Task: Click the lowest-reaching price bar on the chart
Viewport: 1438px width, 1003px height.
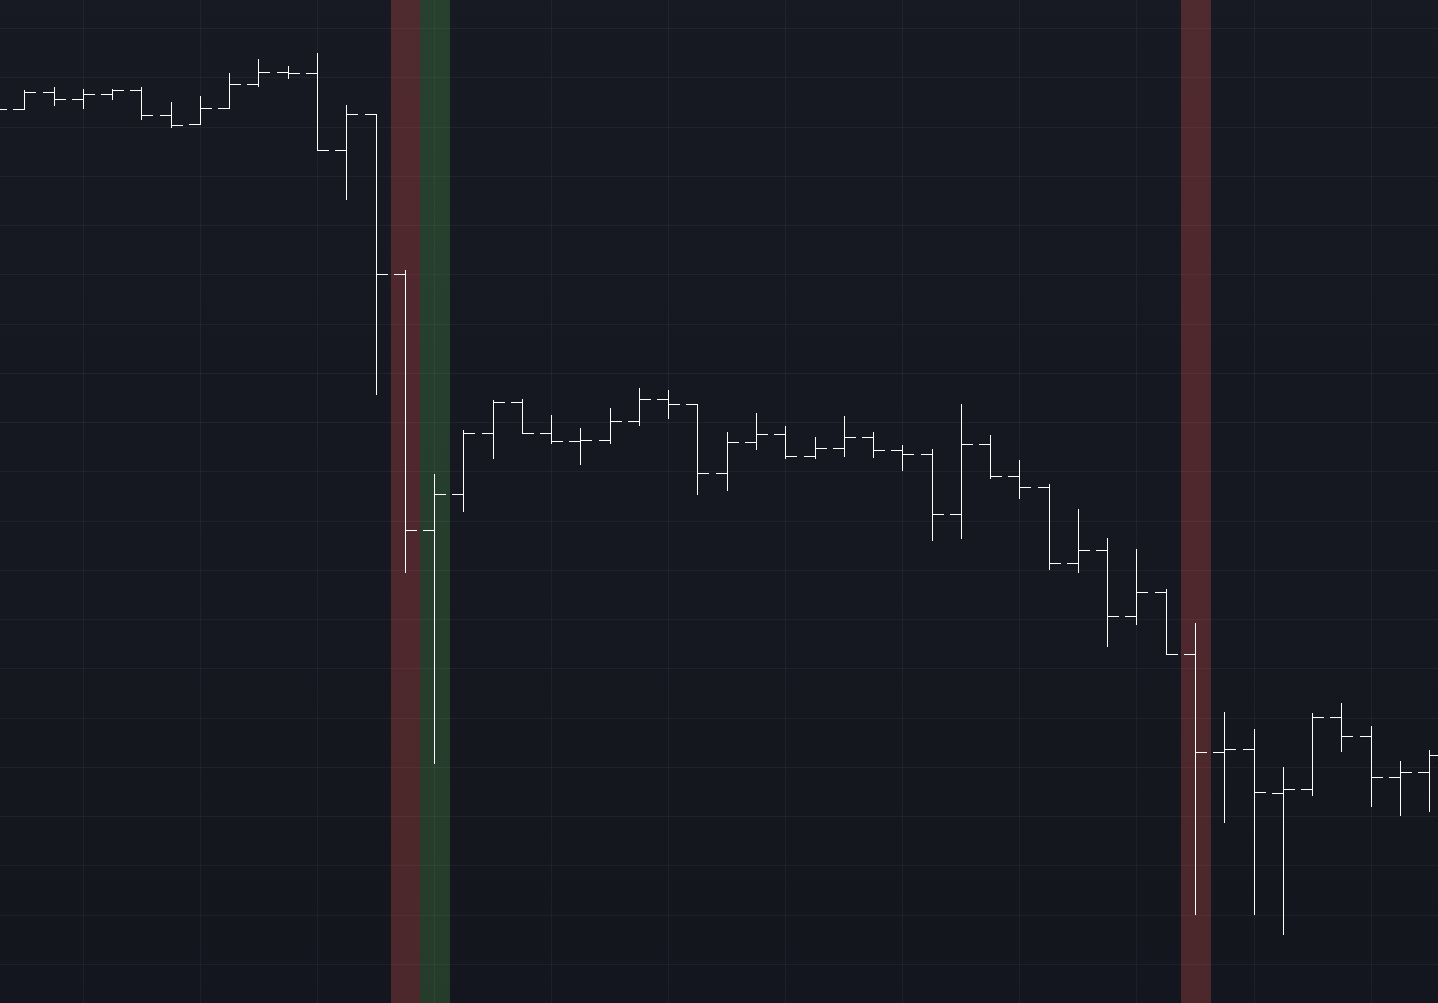Action: [x=1283, y=850]
